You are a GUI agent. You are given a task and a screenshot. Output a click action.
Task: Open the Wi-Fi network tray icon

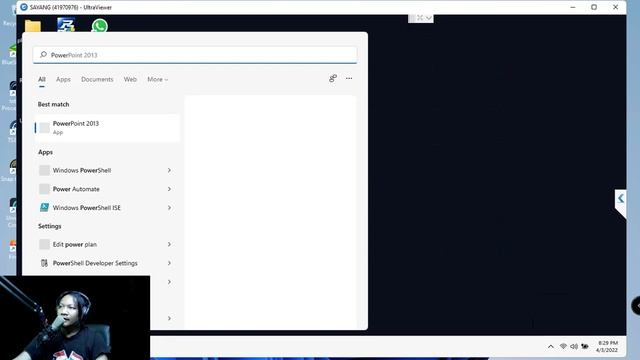click(x=563, y=346)
